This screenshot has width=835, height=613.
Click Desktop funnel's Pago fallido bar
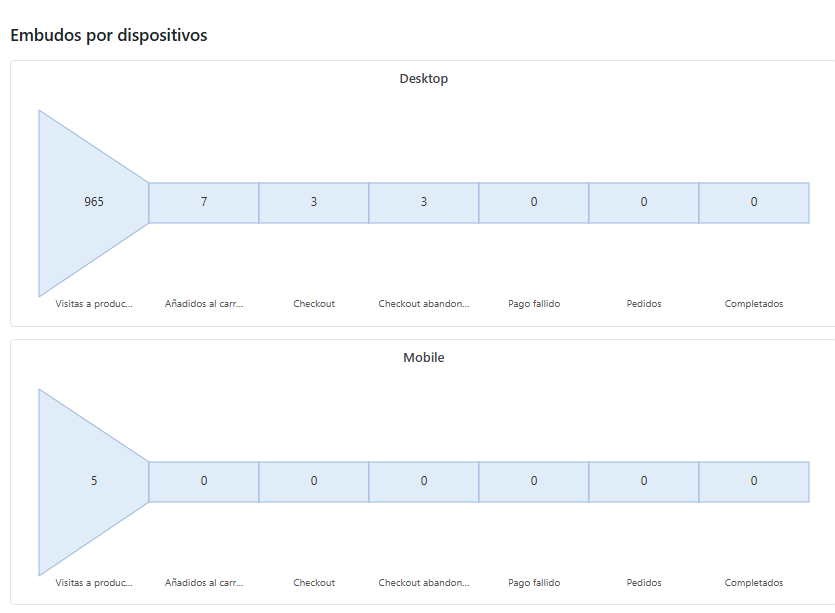click(x=534, y=202)
